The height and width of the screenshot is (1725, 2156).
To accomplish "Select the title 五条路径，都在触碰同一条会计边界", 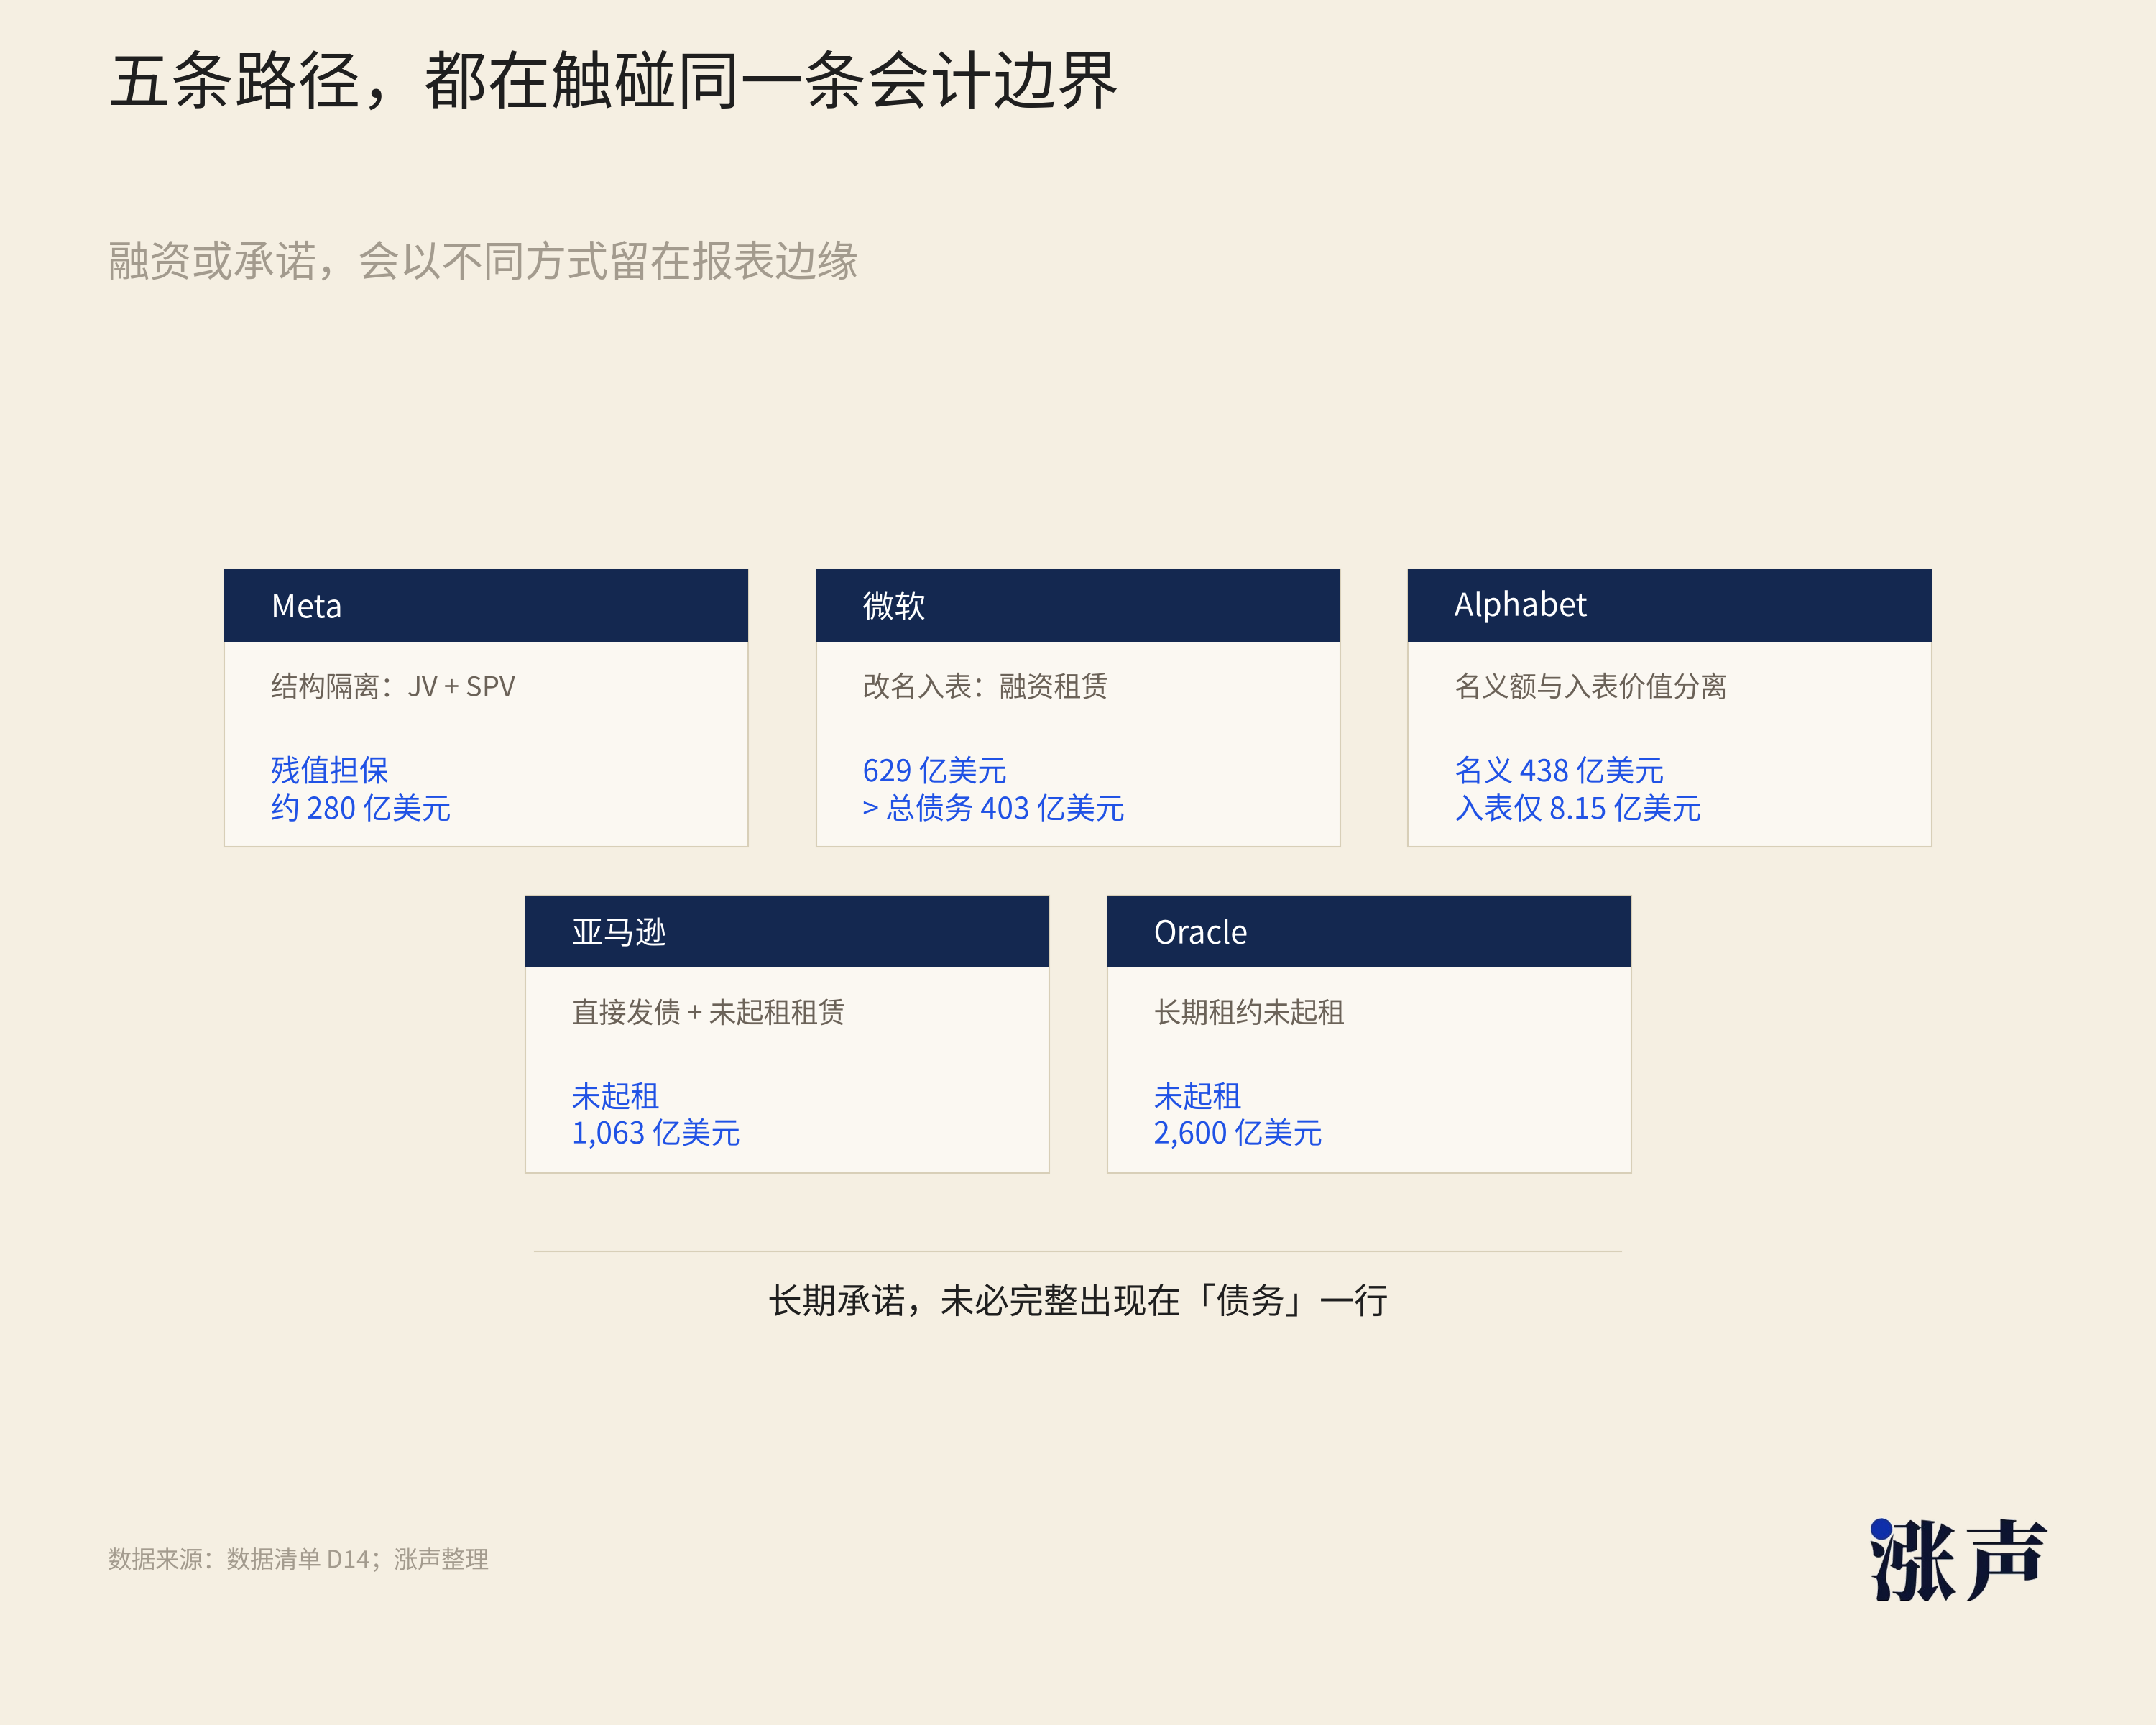I will [613, 81].
